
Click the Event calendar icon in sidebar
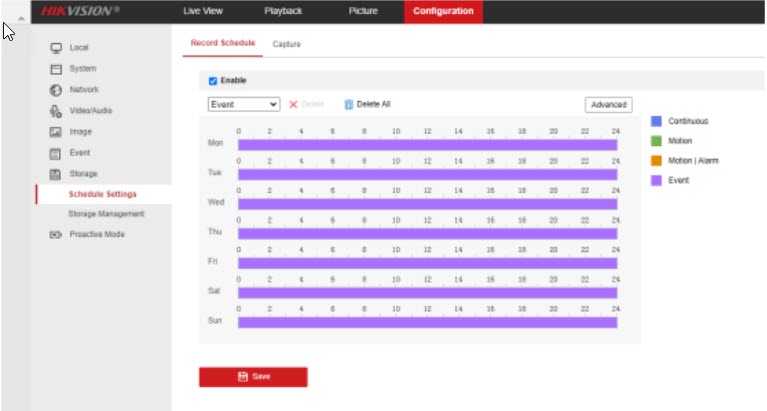(57, 153)
